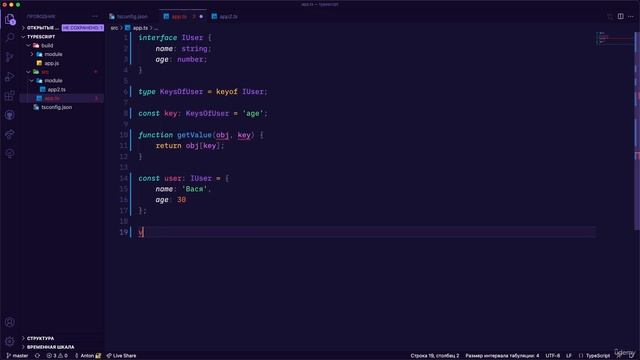Open the Run and Debug view
This screenshot has height=360, width=640.
10,76
